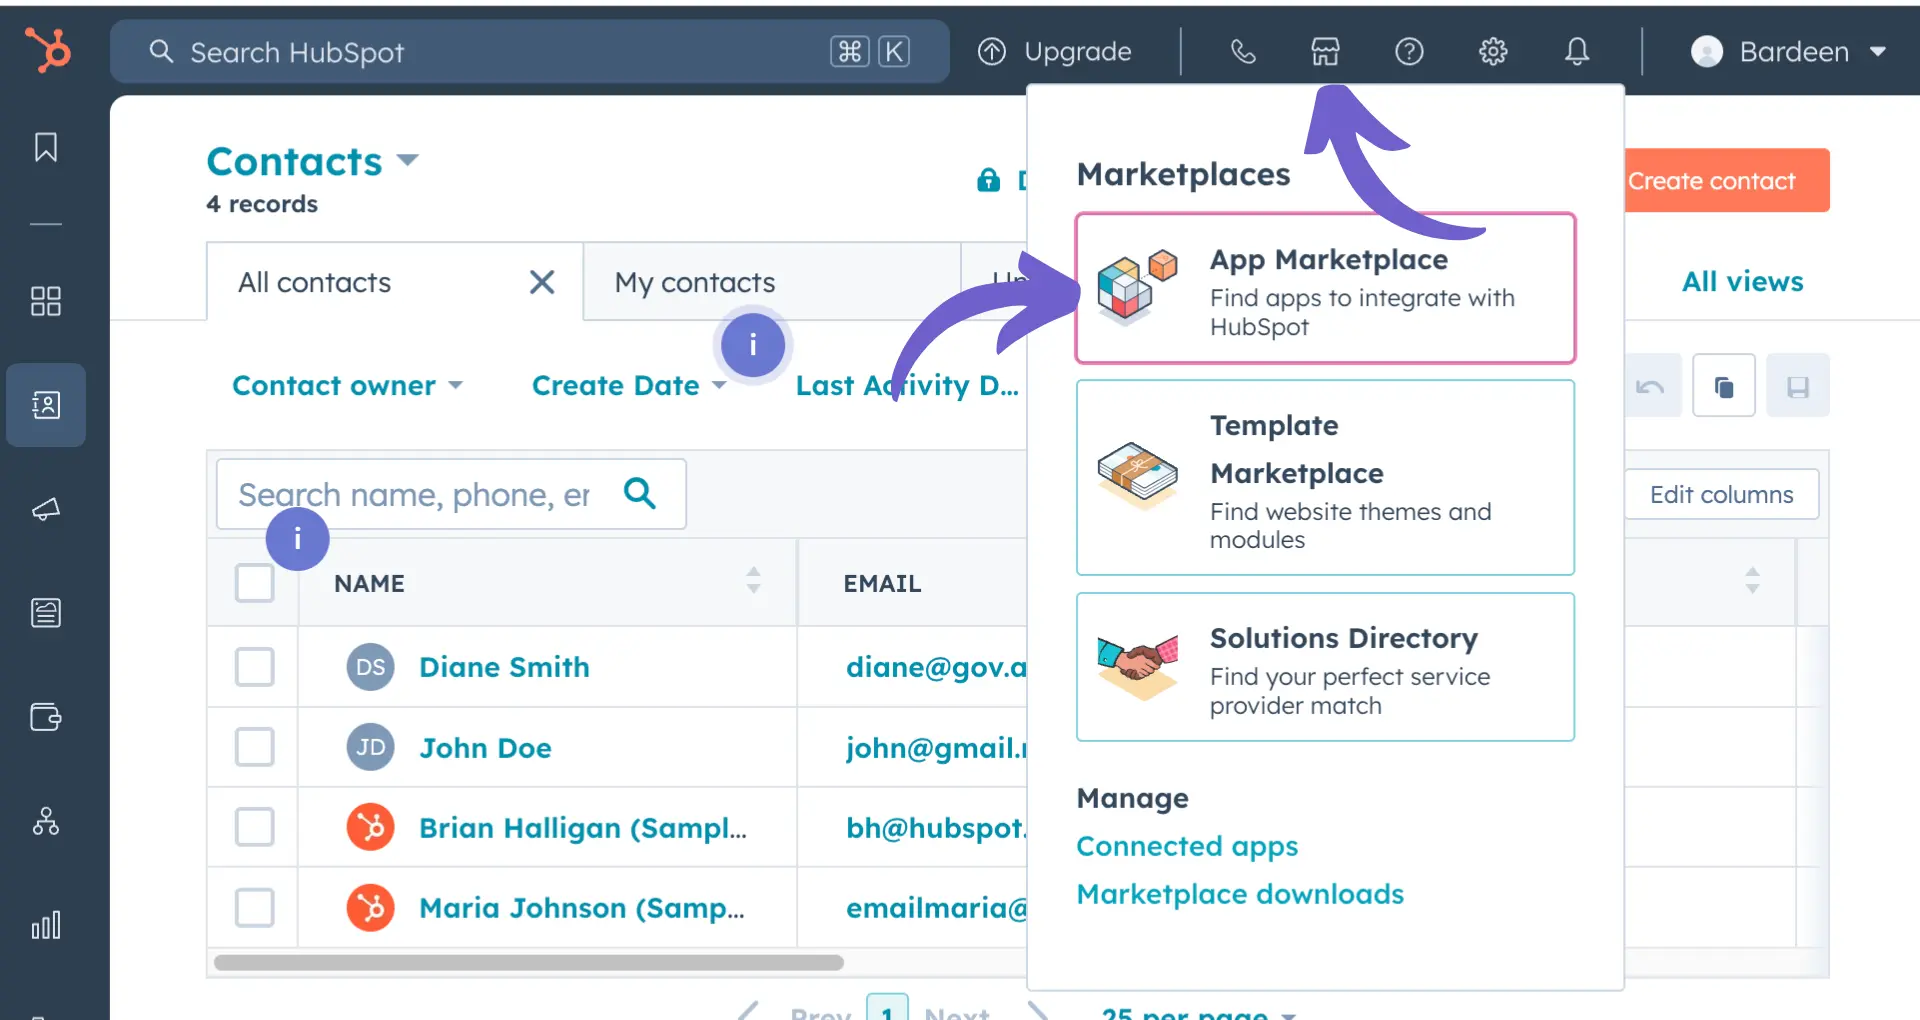
Task: Click Diane Smith's DS avatar
Action: pos(370,667)
